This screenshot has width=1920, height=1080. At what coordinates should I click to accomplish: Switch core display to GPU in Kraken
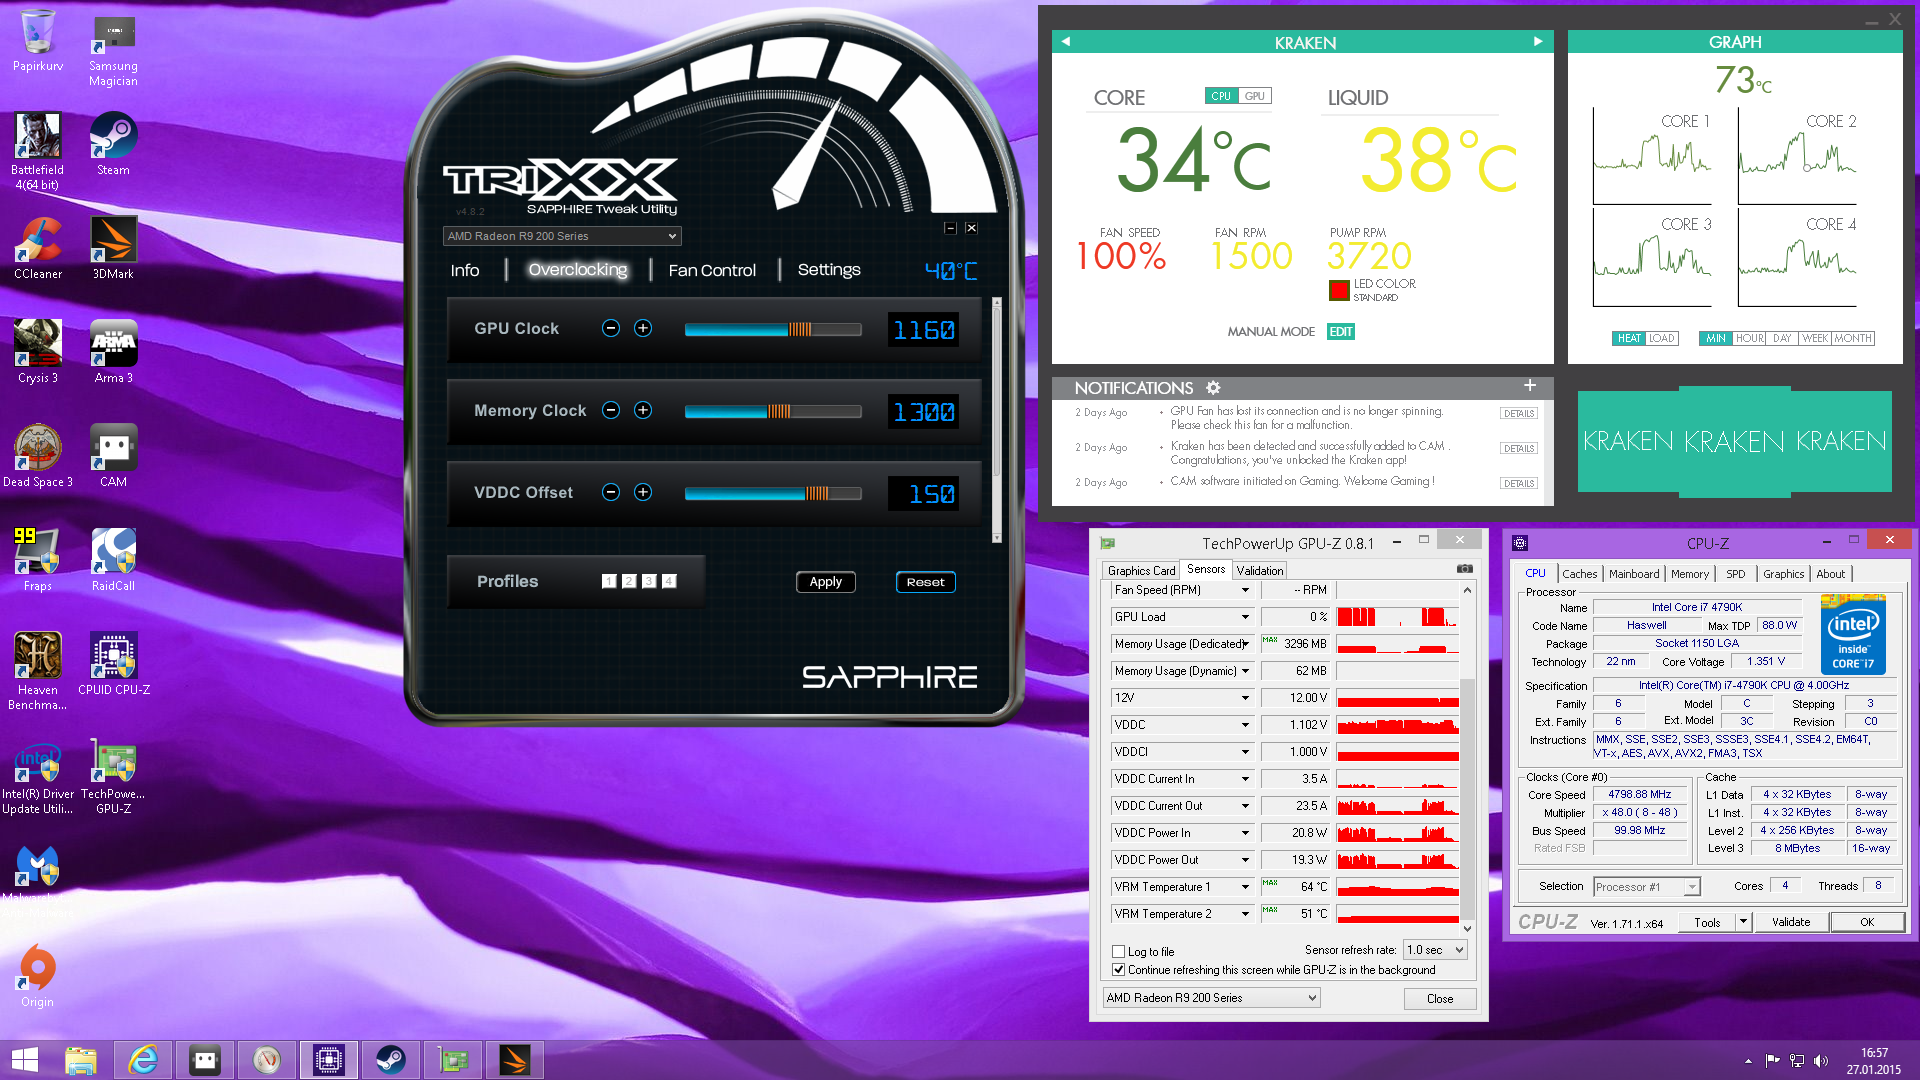tap(1255, 96)
